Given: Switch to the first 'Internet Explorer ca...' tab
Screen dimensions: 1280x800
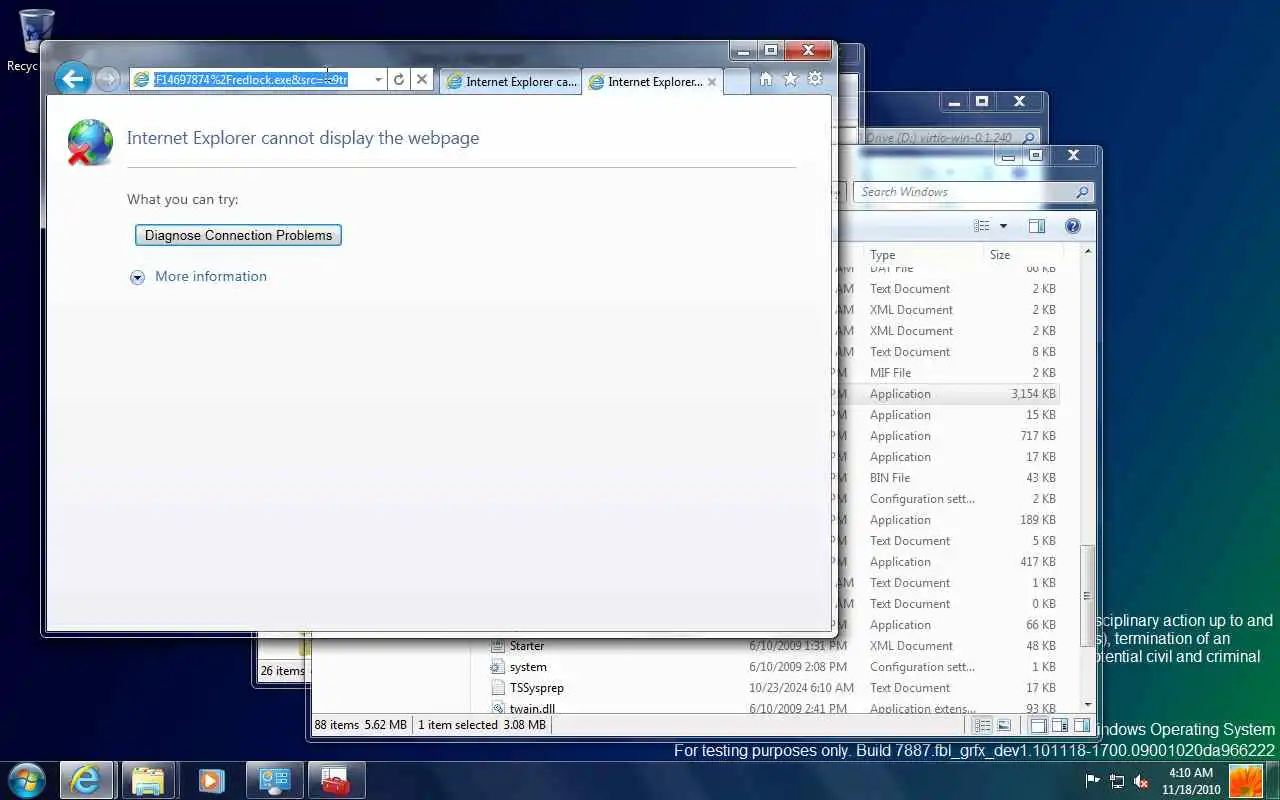Looking at the screenshot, I should (511, 82).
